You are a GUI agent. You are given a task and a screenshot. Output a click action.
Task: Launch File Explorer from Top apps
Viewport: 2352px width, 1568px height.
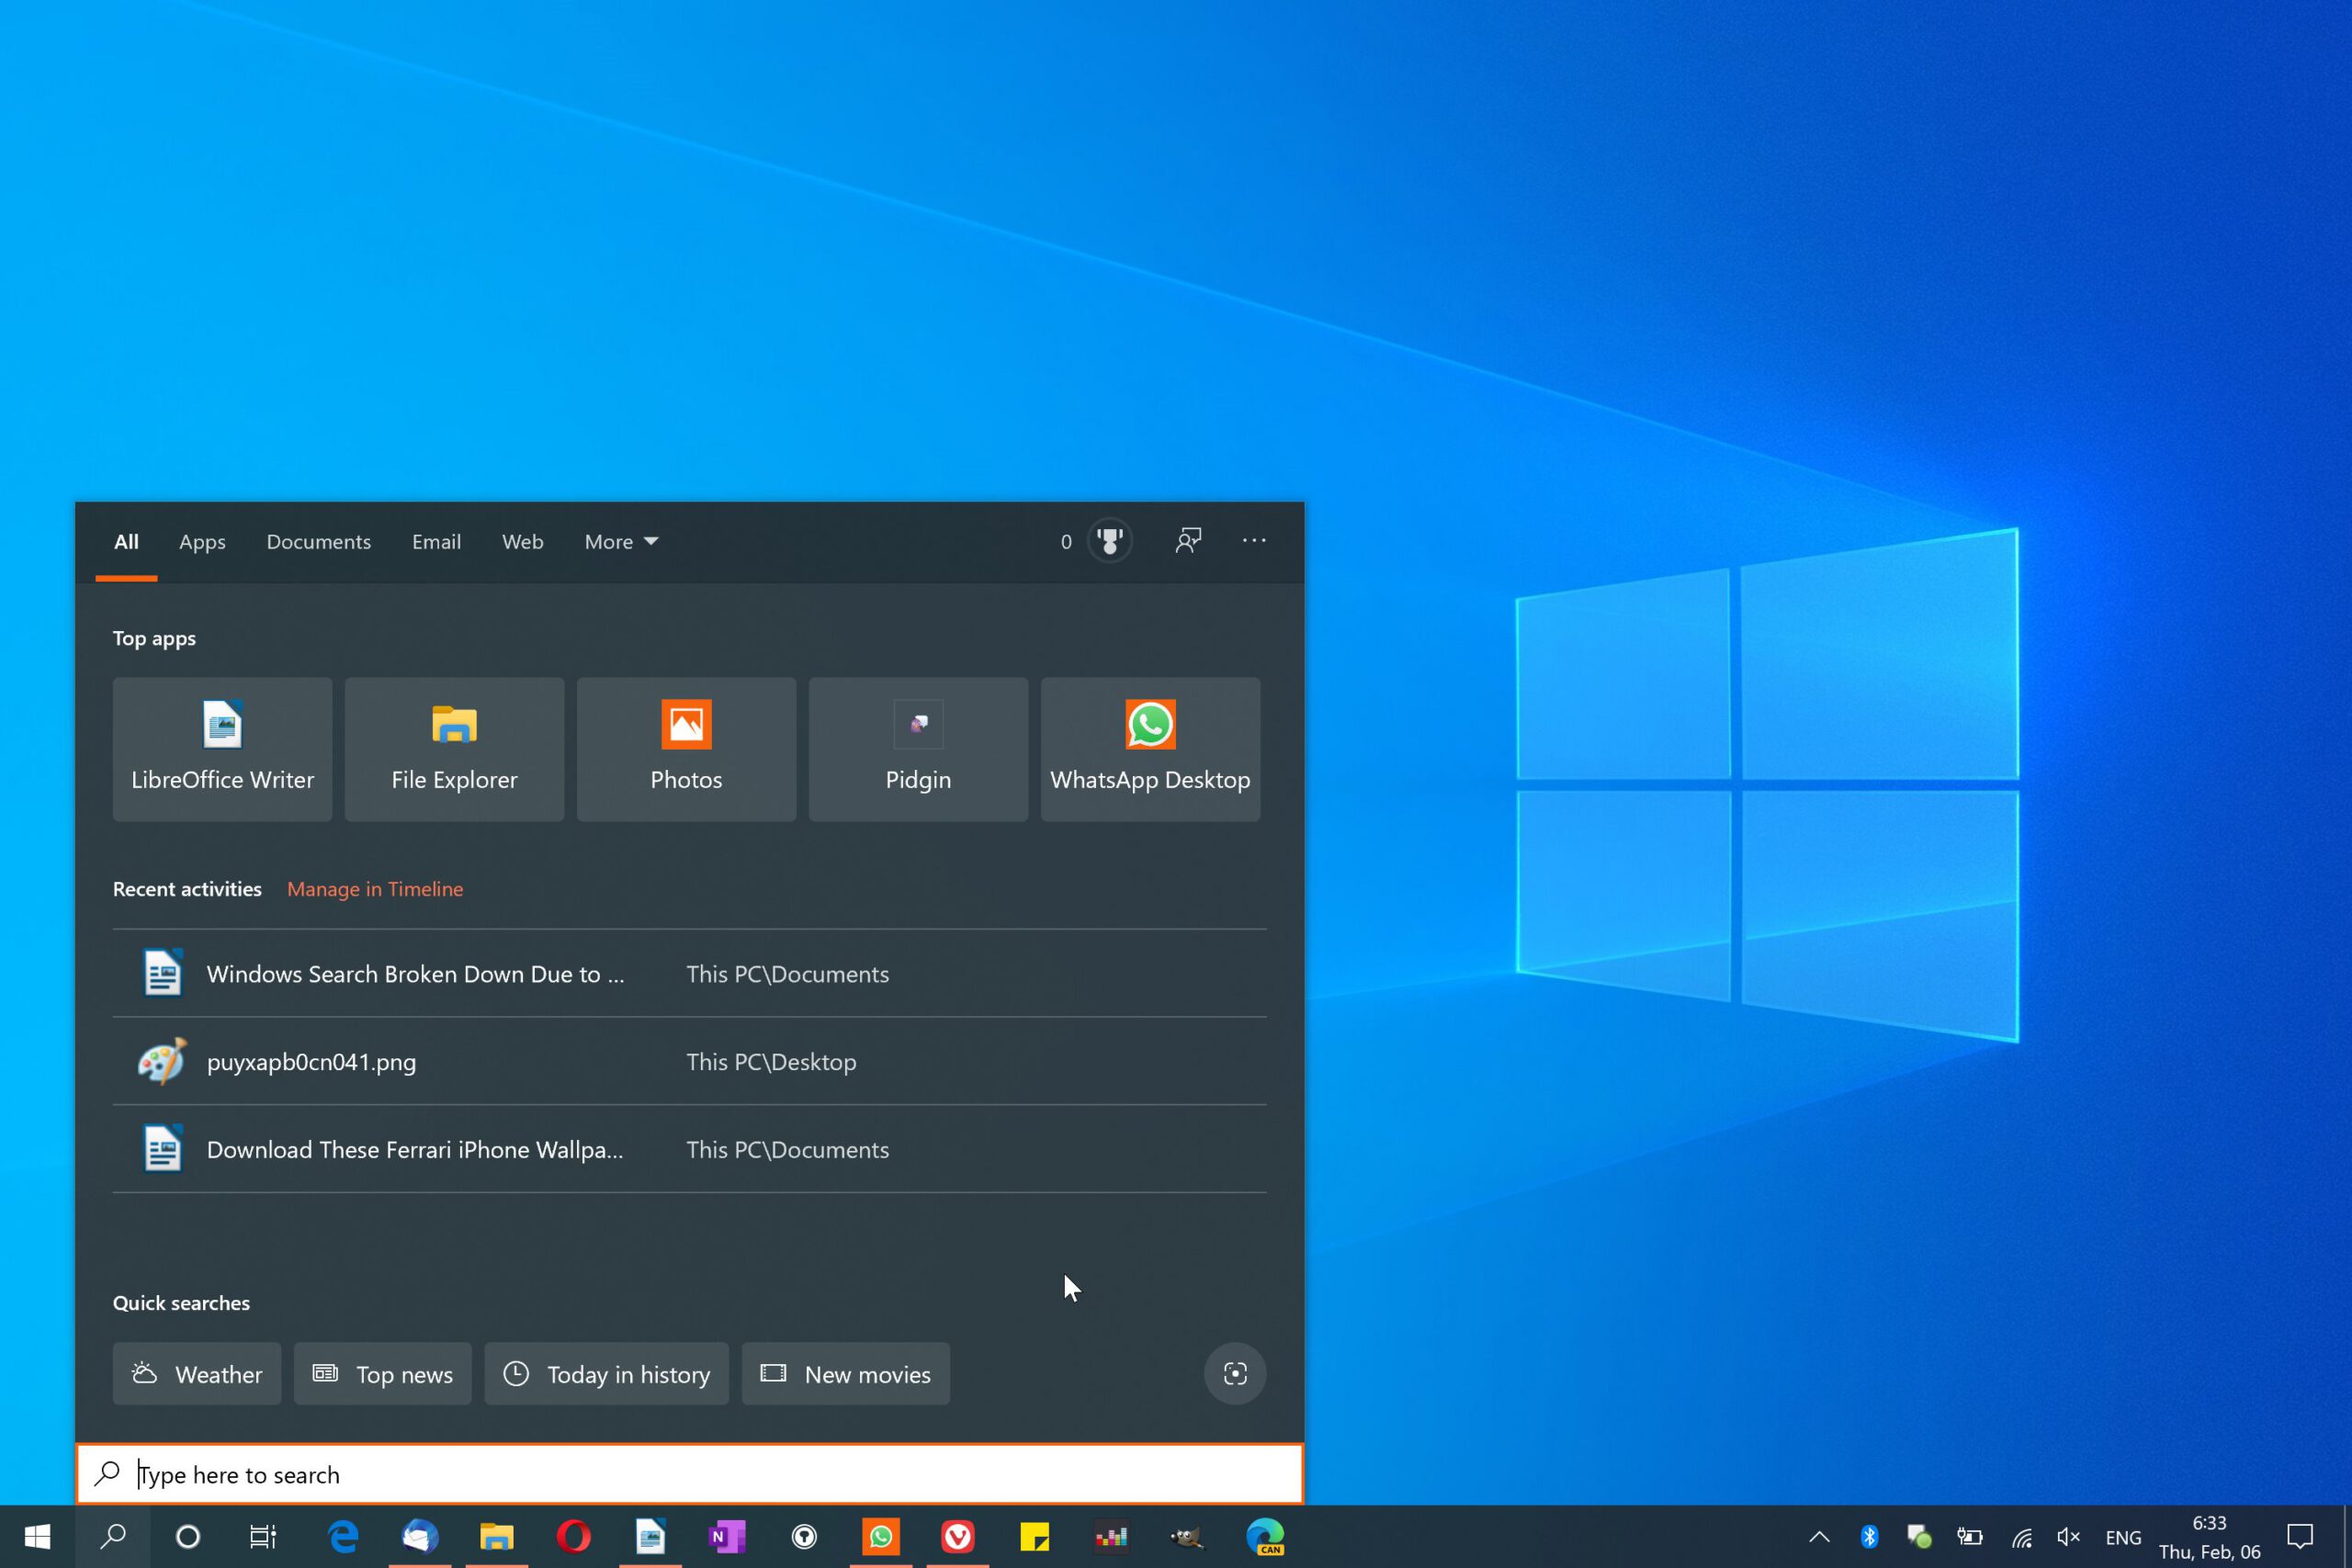tap(454, 749)
